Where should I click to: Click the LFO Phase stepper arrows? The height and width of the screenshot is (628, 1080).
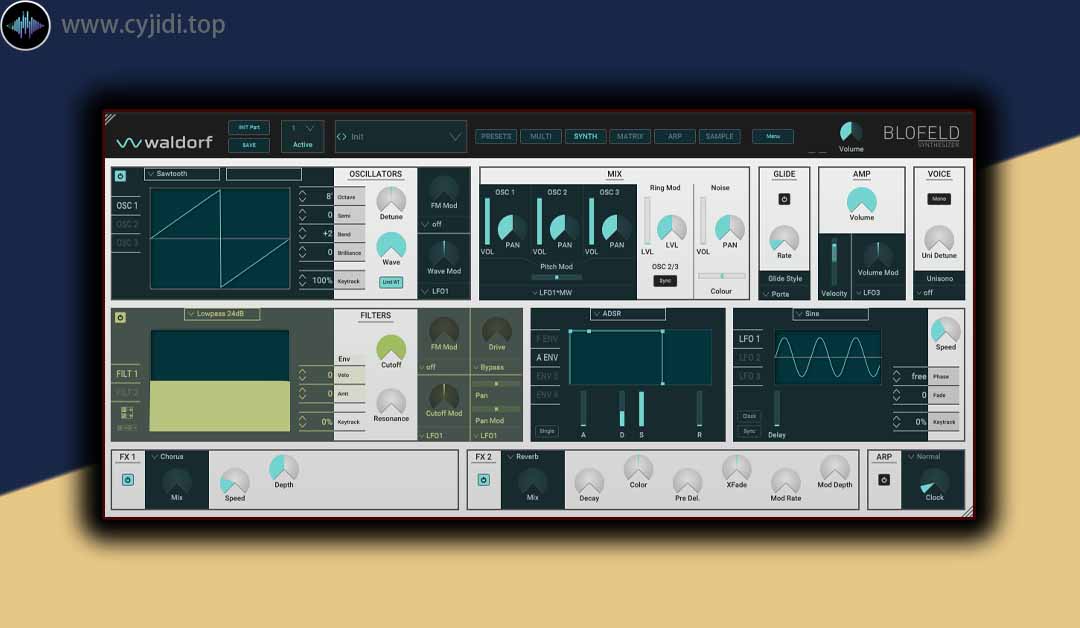pyautogui.click(x=897, y=377)
